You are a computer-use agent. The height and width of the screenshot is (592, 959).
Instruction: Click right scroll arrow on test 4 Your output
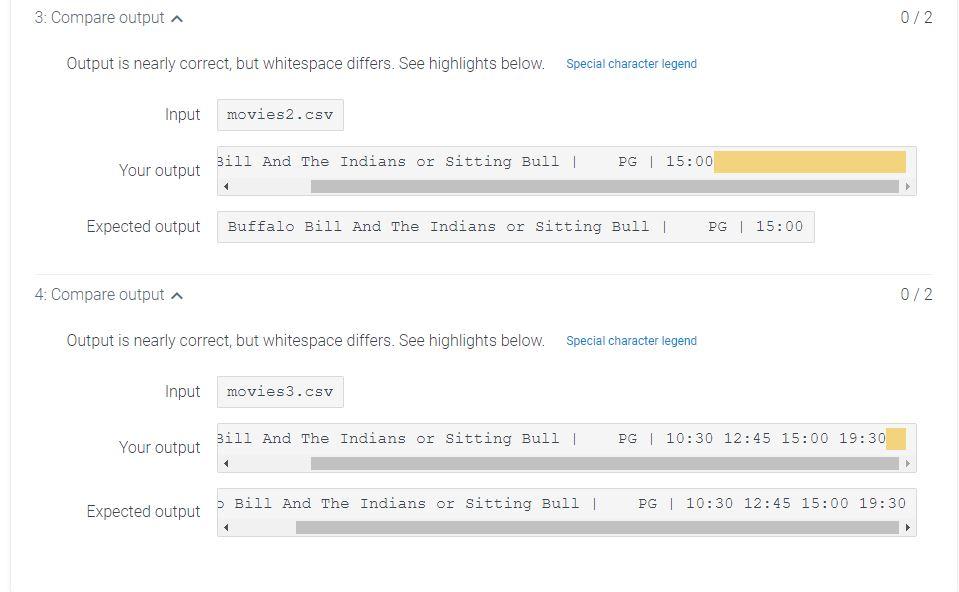[x=909, y=463]
